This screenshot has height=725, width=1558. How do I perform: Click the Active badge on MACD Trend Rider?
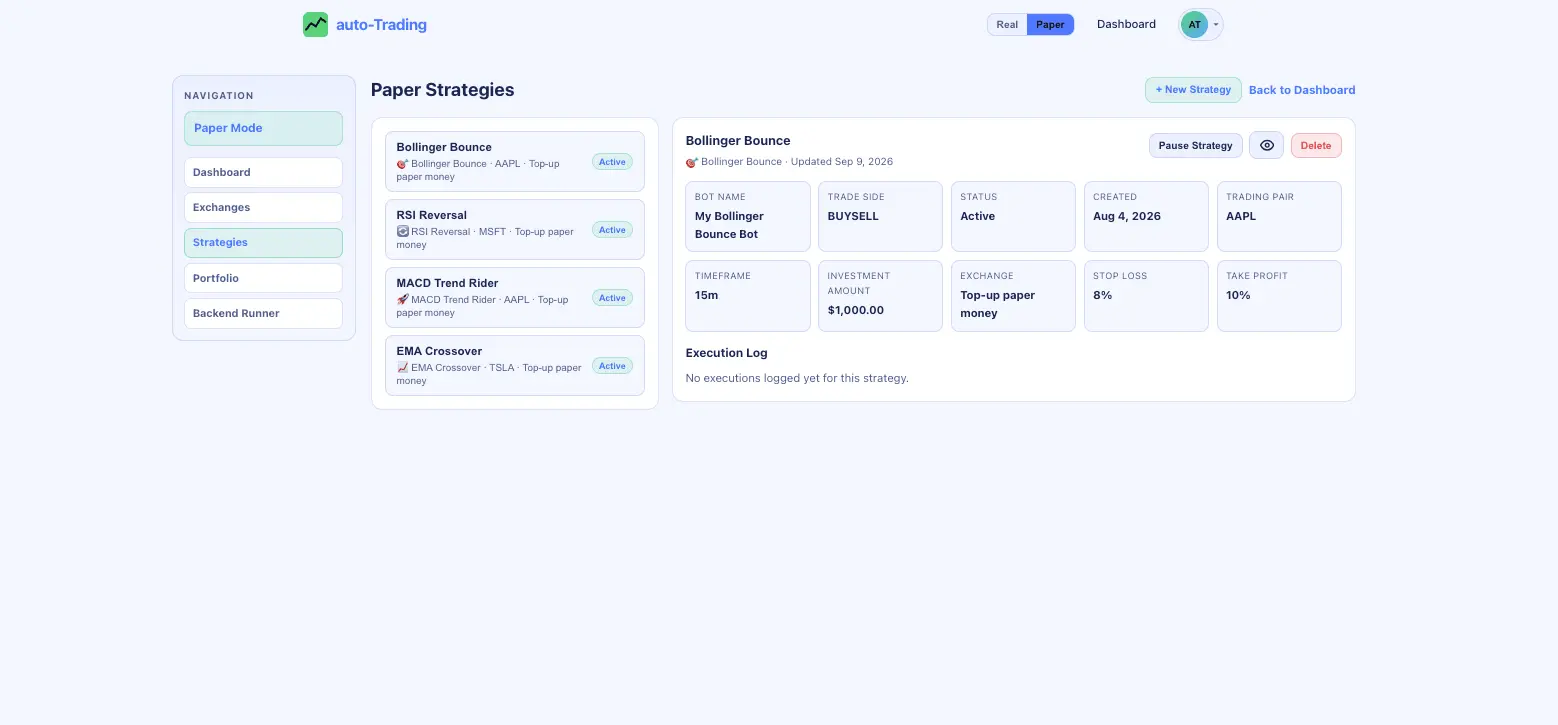(612, 298)
